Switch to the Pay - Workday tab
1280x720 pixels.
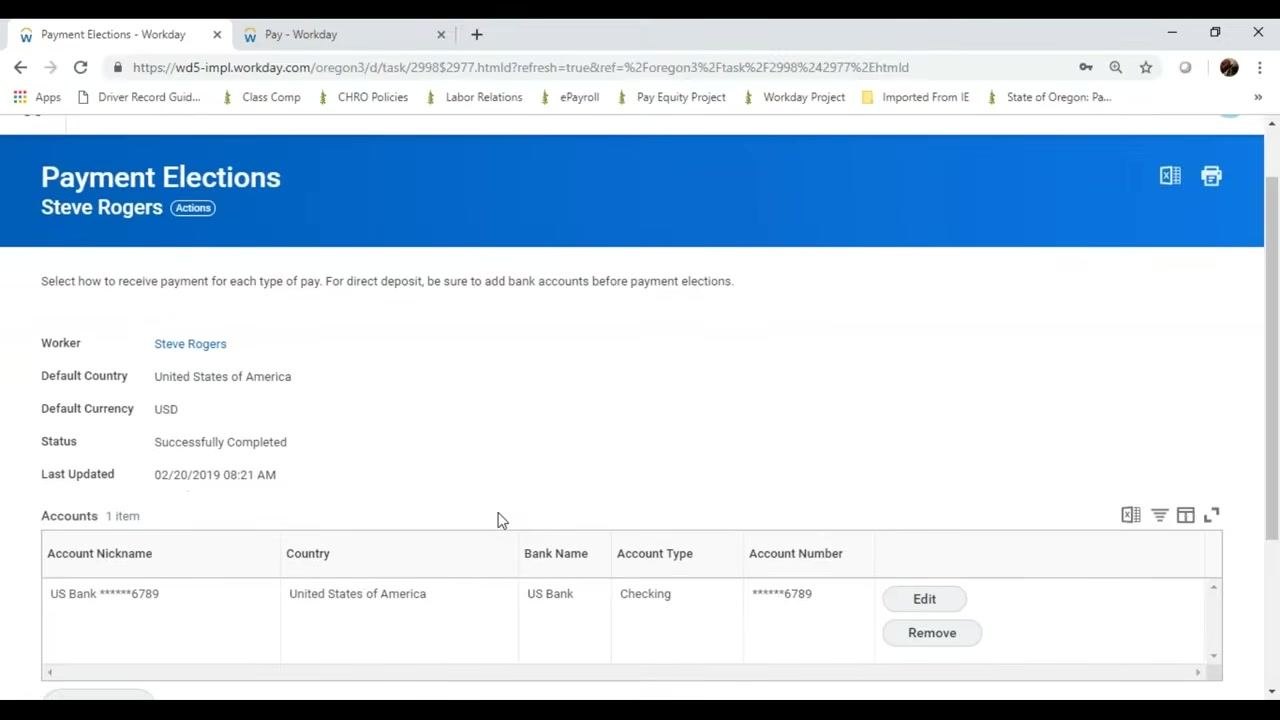[x=345, y=34]
